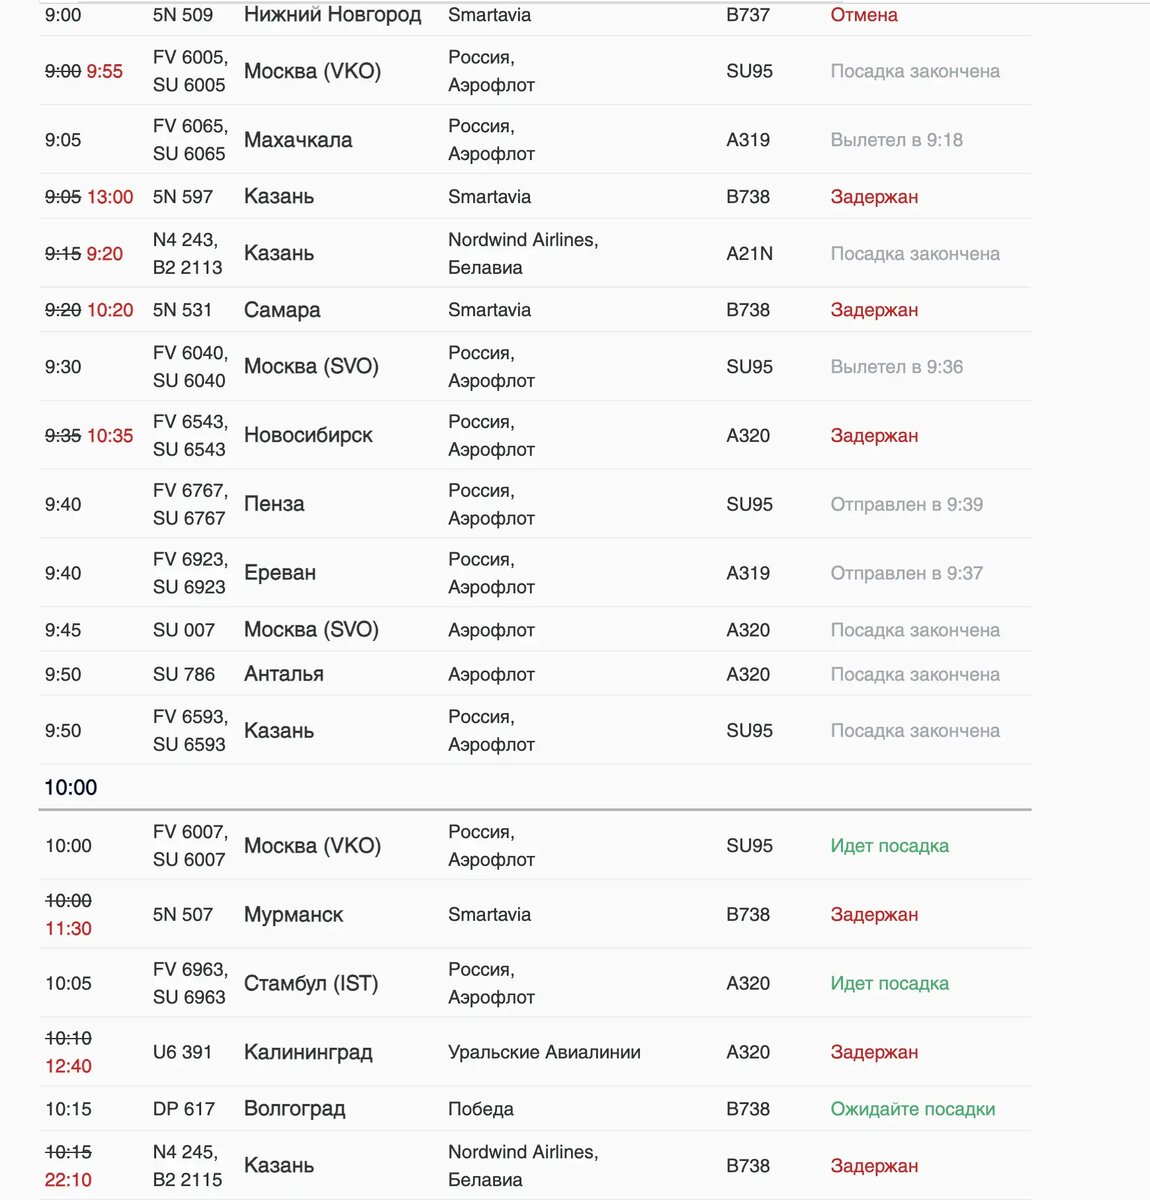Select the Победа airline entry
Viewport: 1150px width, 1200px height.
pyautogui.click(x=481, y=1109)
